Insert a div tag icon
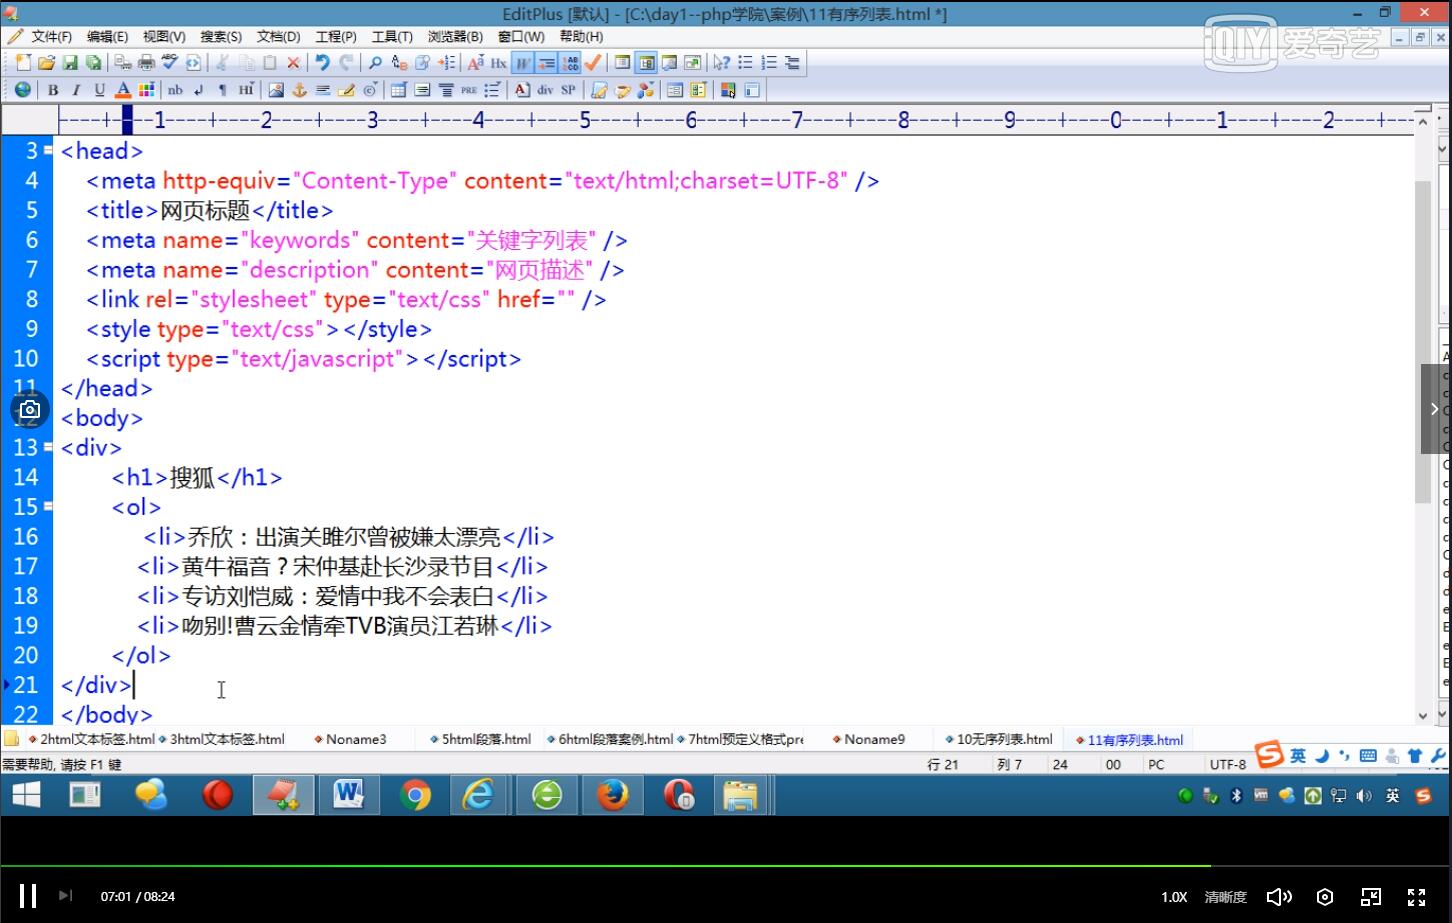 pyautogui.click(x=545, y=90)
